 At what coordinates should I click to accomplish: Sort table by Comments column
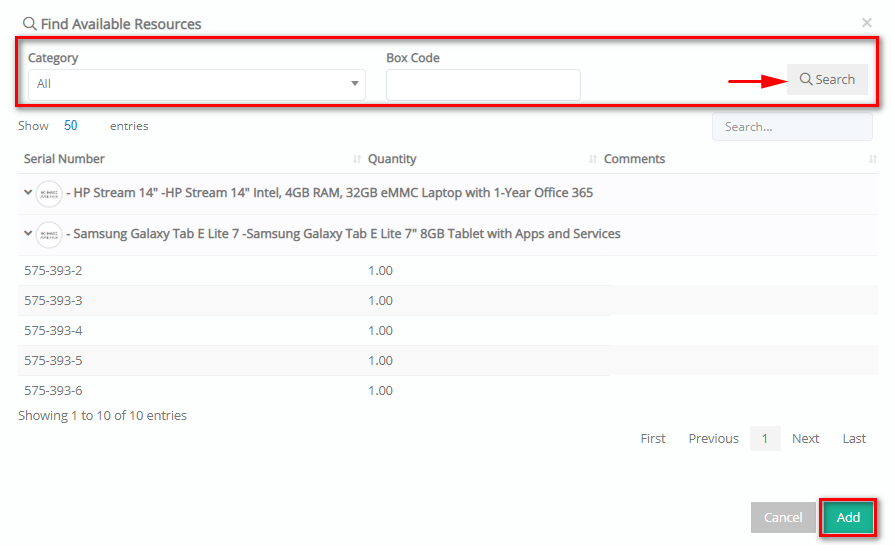[634, 159]
